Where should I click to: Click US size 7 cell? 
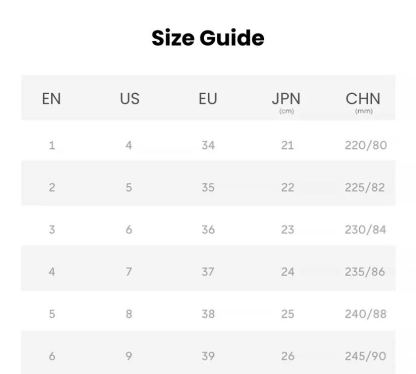coord(129,272)
